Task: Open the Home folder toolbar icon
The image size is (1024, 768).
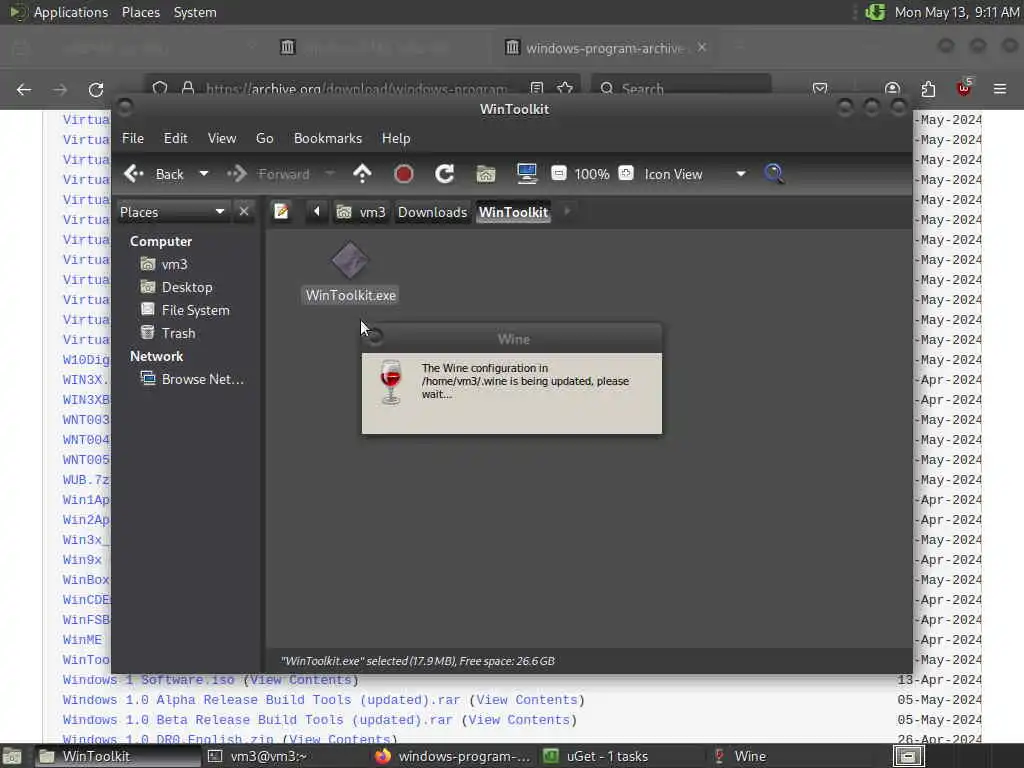Action: tap(486, 174)
